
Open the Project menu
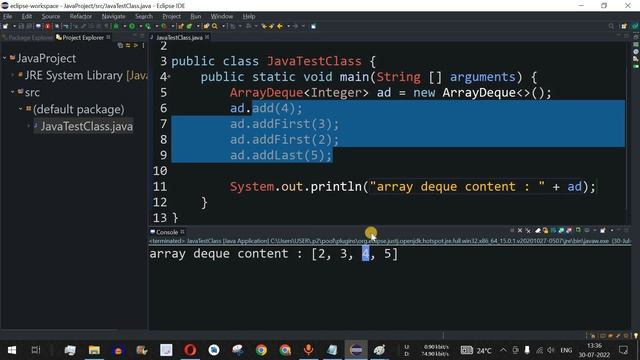click(171, 16)
